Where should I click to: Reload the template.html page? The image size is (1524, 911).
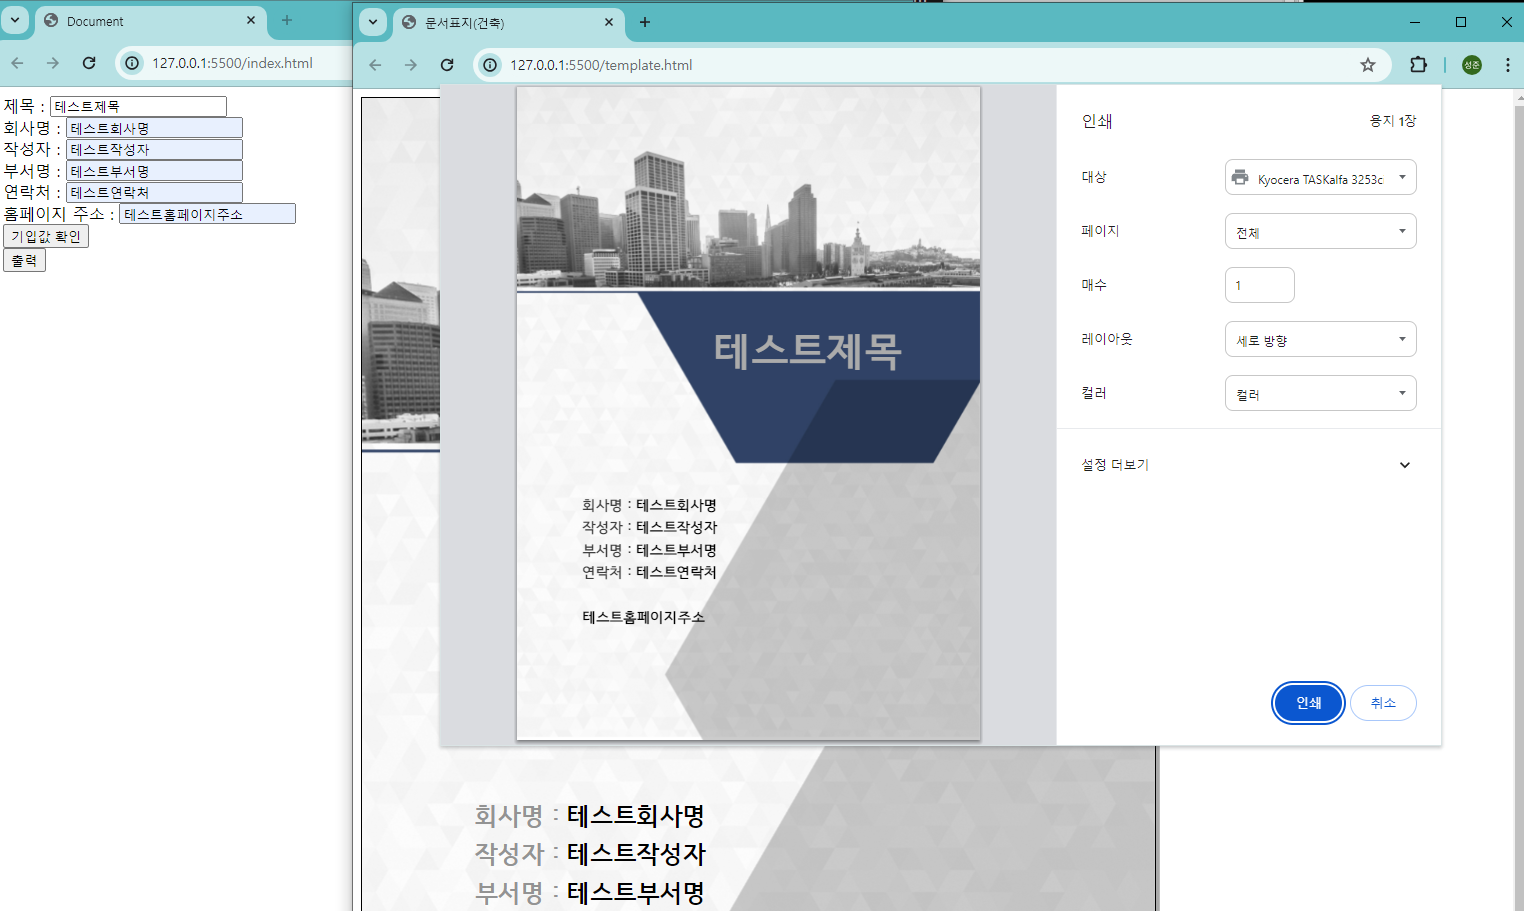point(447,65)
